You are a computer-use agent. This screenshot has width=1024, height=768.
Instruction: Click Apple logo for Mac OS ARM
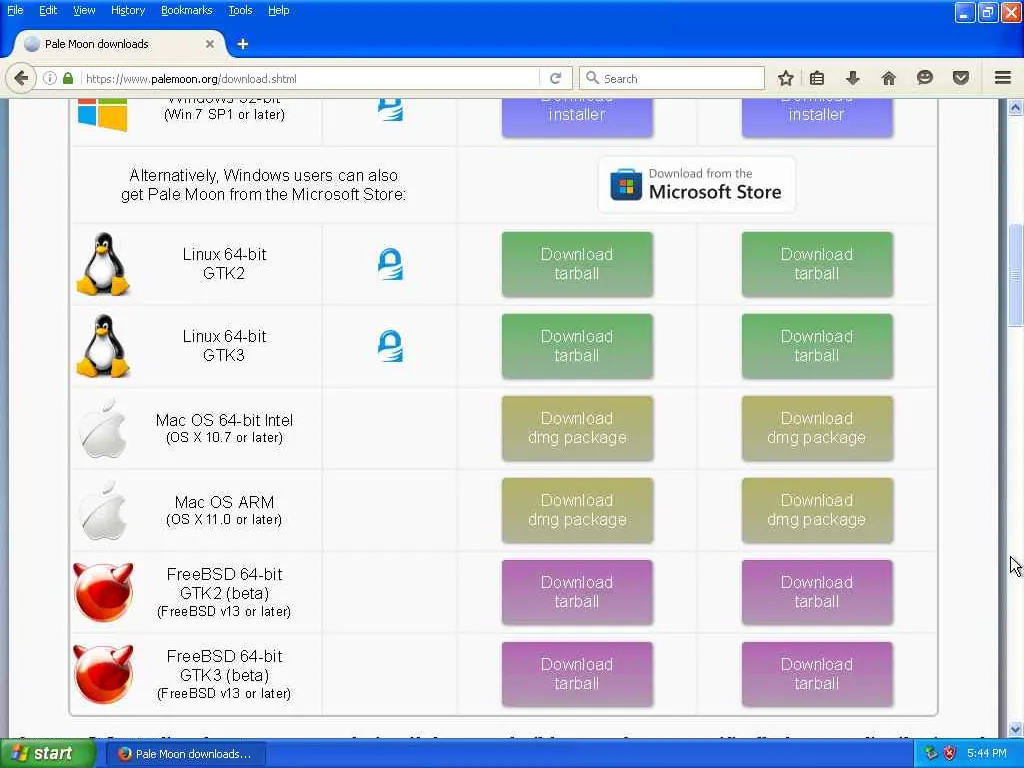tap(103, 511)
